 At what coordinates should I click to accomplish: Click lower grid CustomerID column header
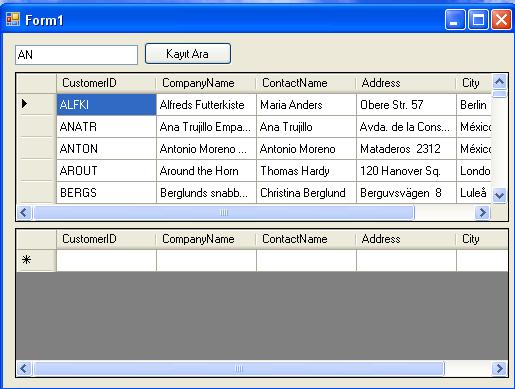pyautogui.click(x=106, y=239)
